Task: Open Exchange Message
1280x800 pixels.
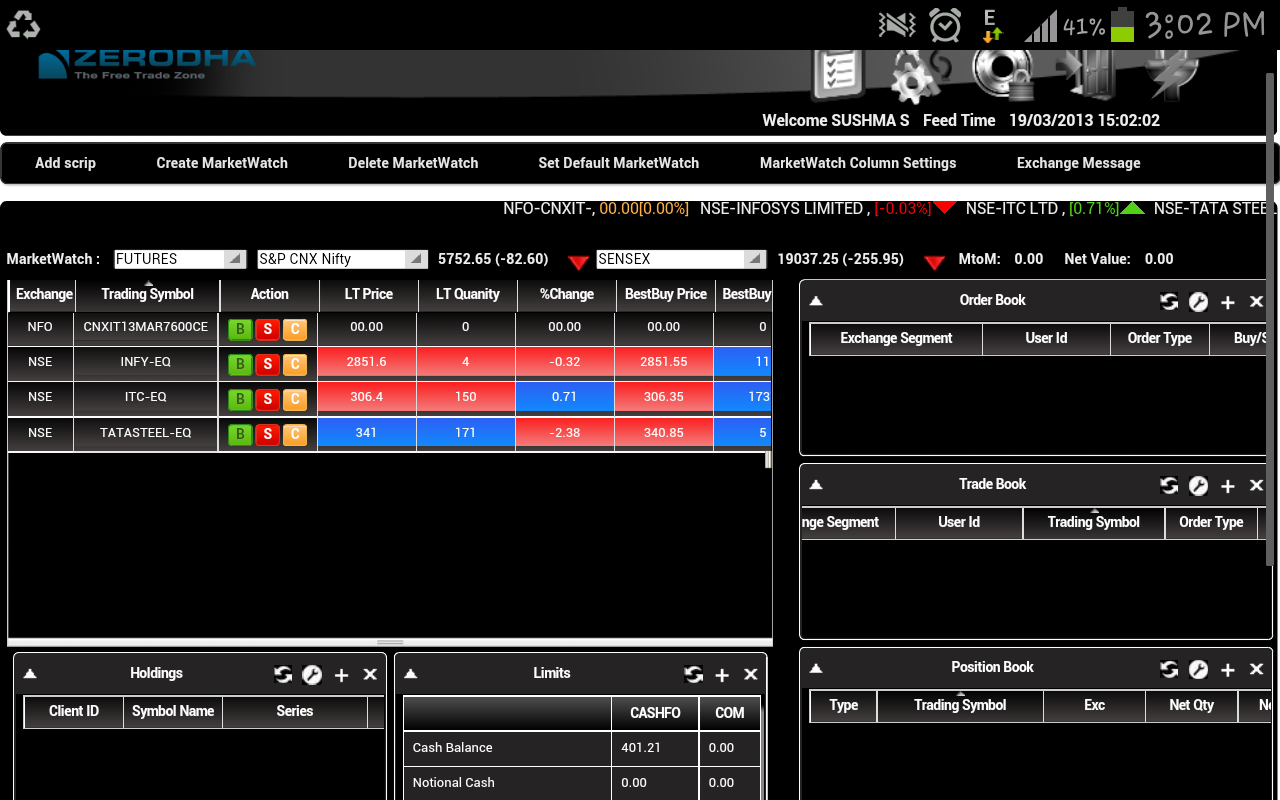Action: pos(1079,163)
